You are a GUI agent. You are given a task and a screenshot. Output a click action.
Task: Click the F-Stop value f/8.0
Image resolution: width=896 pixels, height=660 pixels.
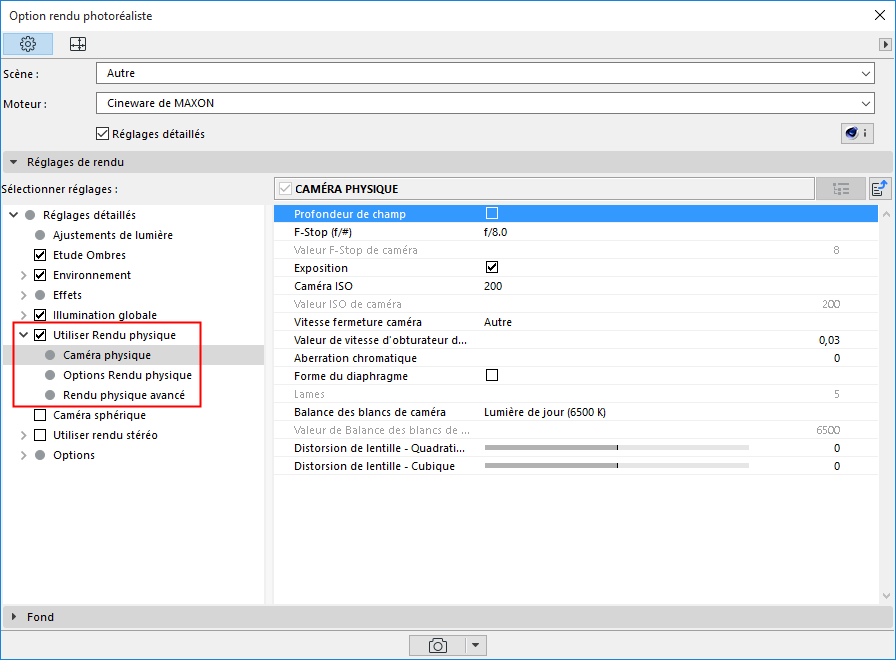495,232
